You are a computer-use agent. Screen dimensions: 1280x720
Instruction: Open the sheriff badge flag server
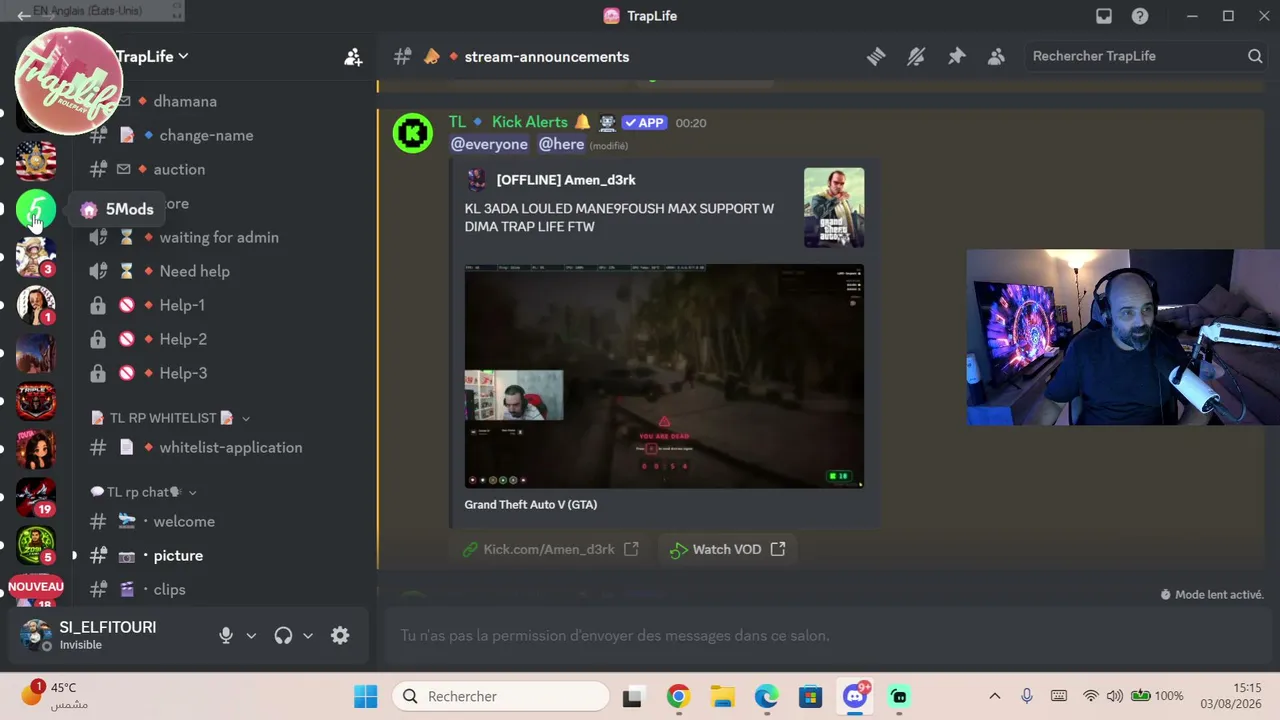point(36,160)
